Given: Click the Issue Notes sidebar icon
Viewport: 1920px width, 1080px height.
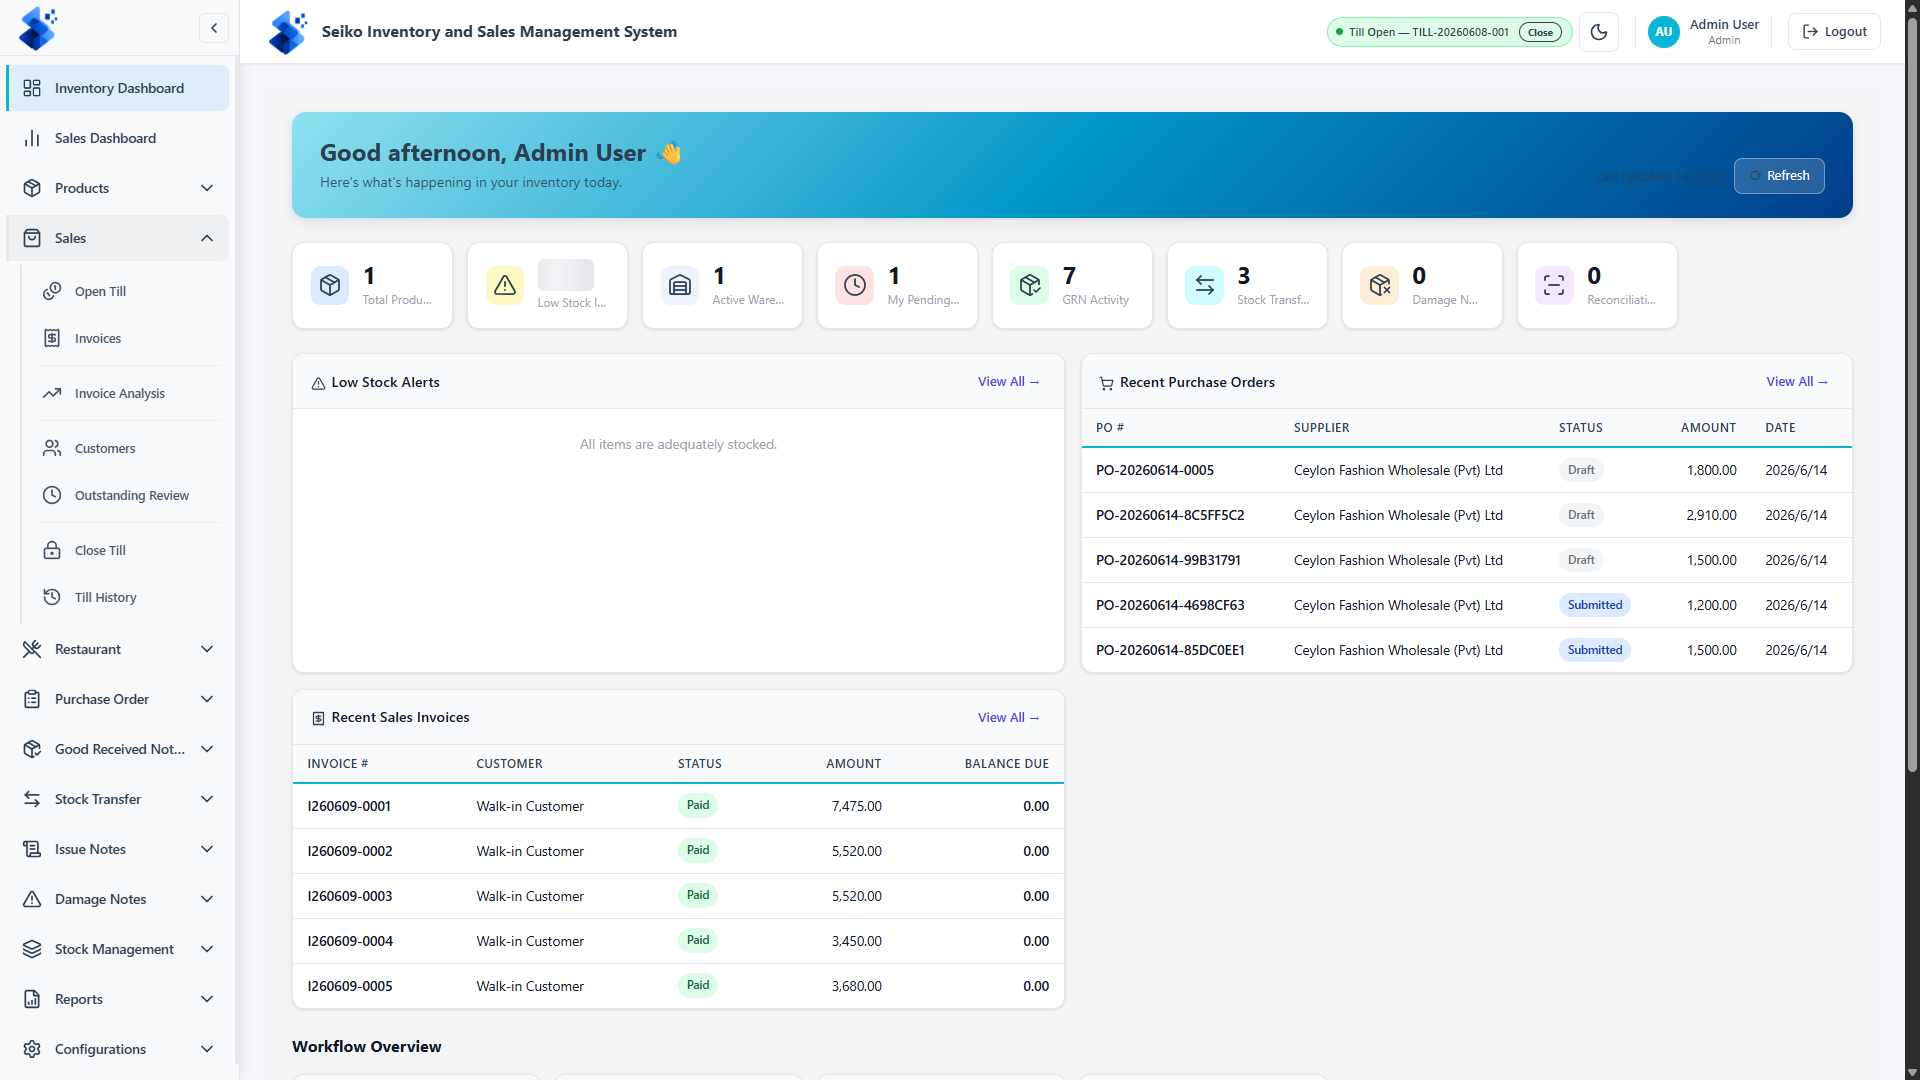Looking at the screenshot, I should tap(32, 849).
